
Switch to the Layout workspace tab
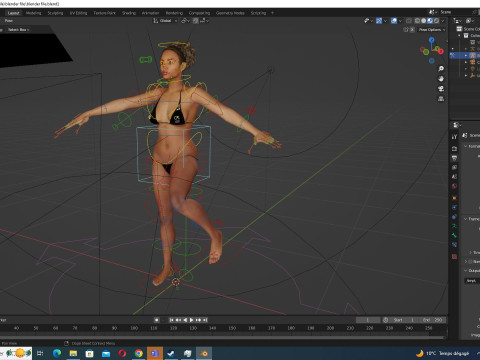click(14, 13)
